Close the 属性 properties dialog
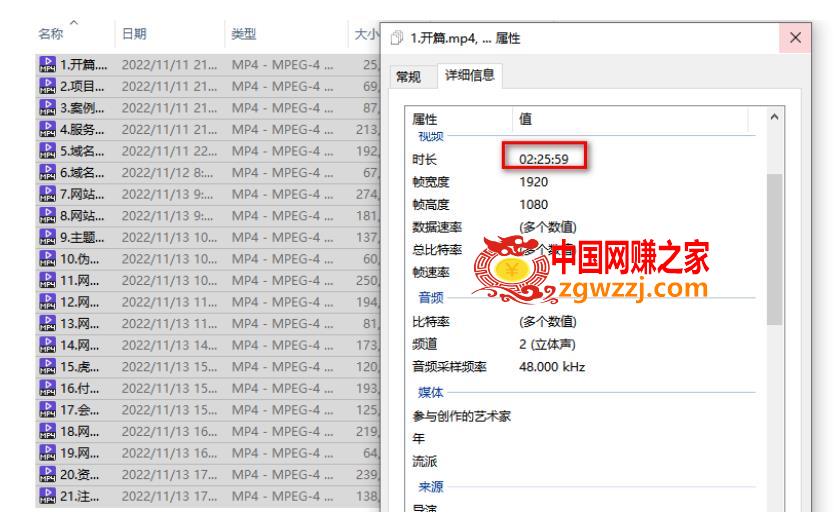The image size is (834, 532). [795, 38]
